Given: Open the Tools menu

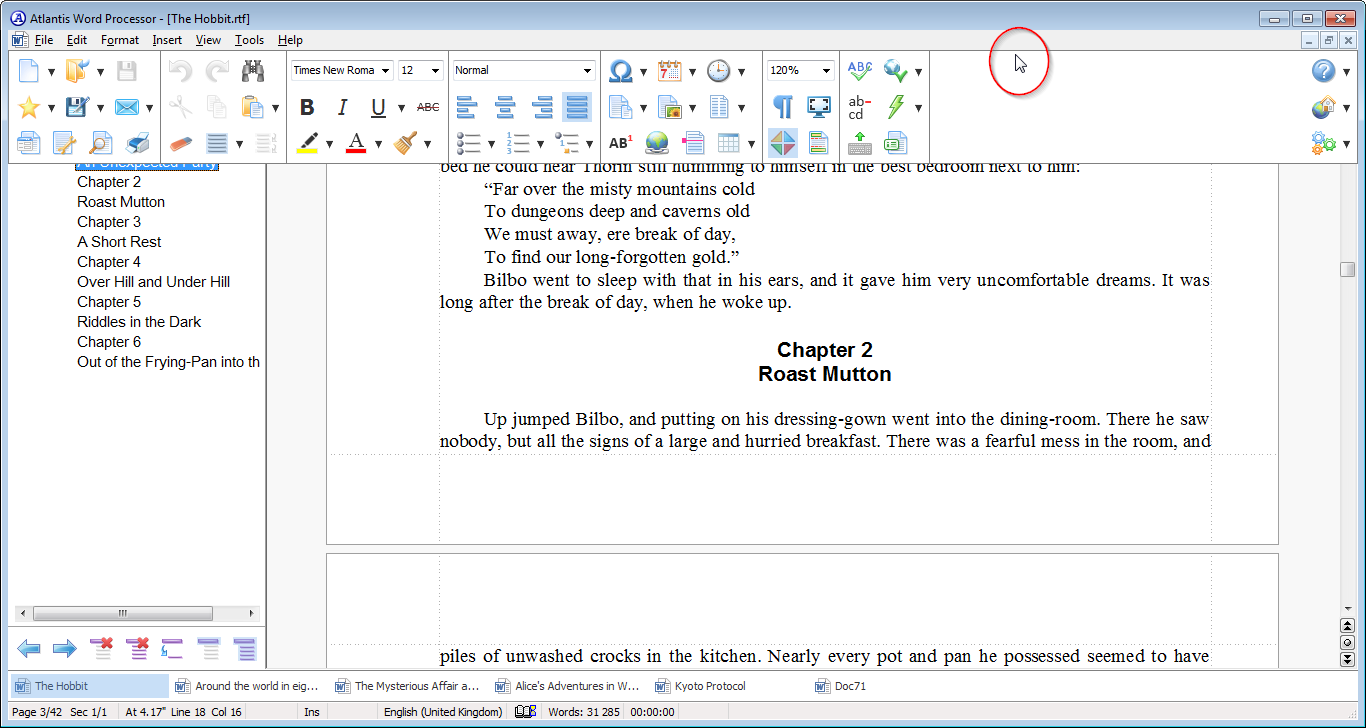Looking at the screenshot, I should 249,40.
